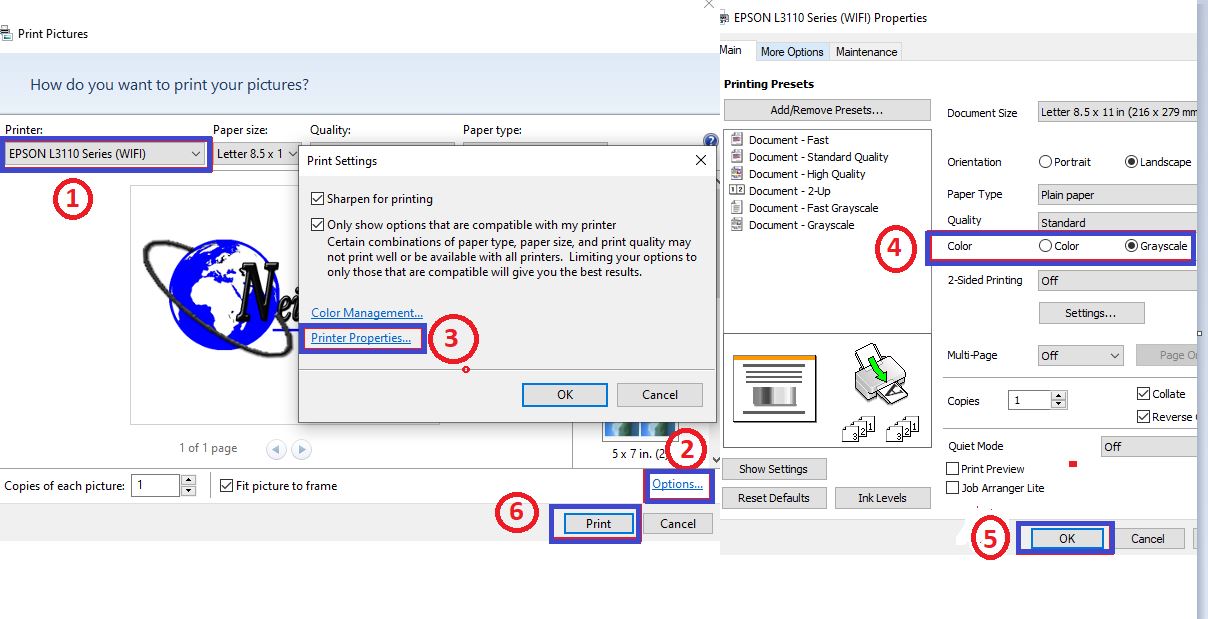This screenshot has width=1208, height=619.
Task: Open the 2-Sided Printing dropdown
Action: point(1117,281)
